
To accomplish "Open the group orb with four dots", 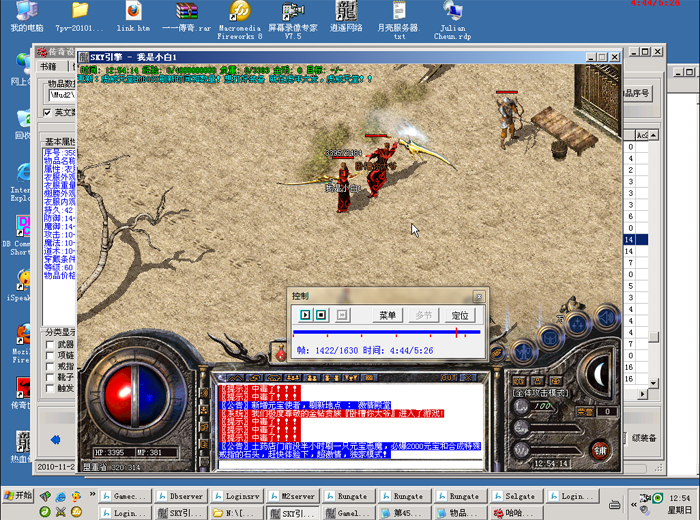I will (x=578, y=325).
